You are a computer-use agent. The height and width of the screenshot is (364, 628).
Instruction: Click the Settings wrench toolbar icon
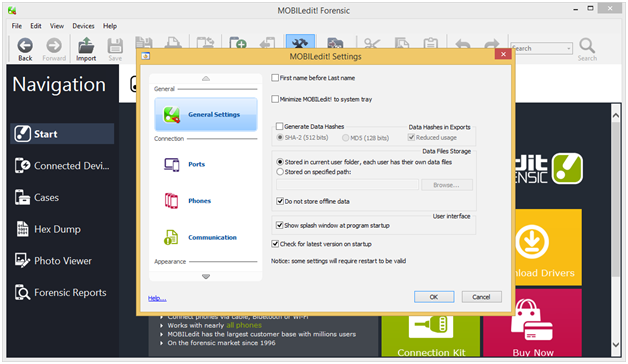click(x=300, y=42)
